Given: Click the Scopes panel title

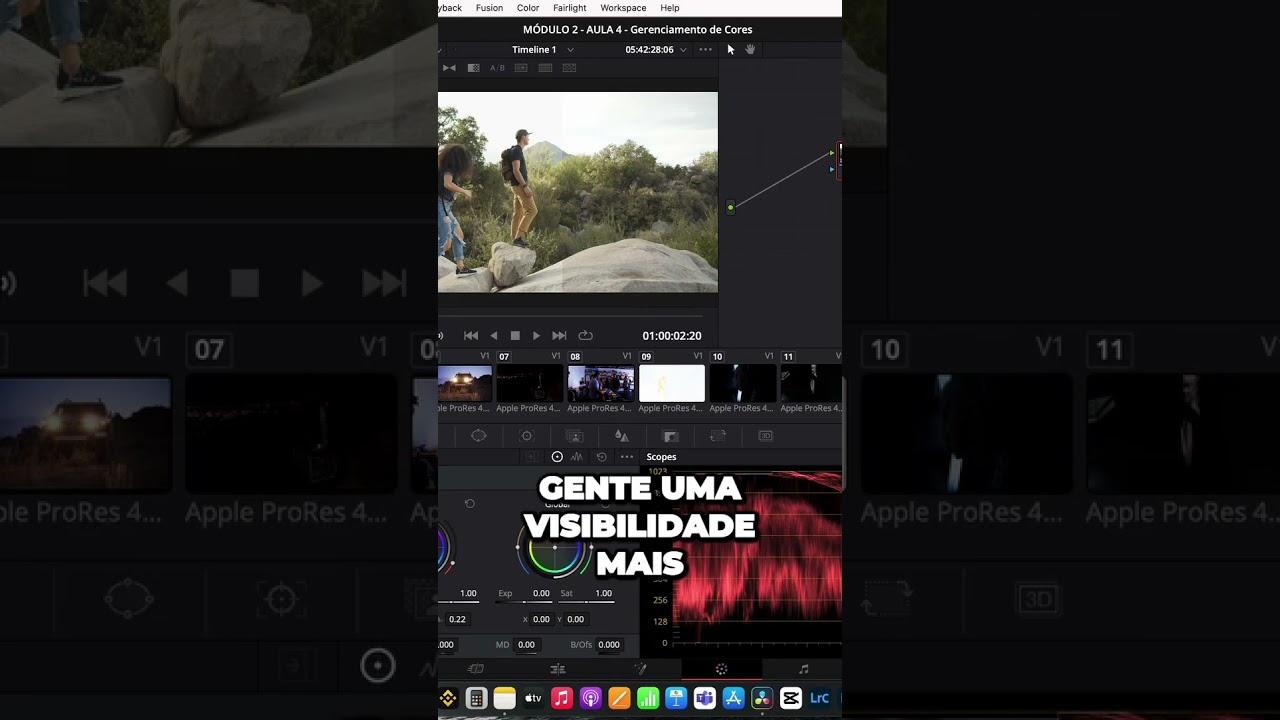Looking at the screenshot, I should [x=661, y=457].
